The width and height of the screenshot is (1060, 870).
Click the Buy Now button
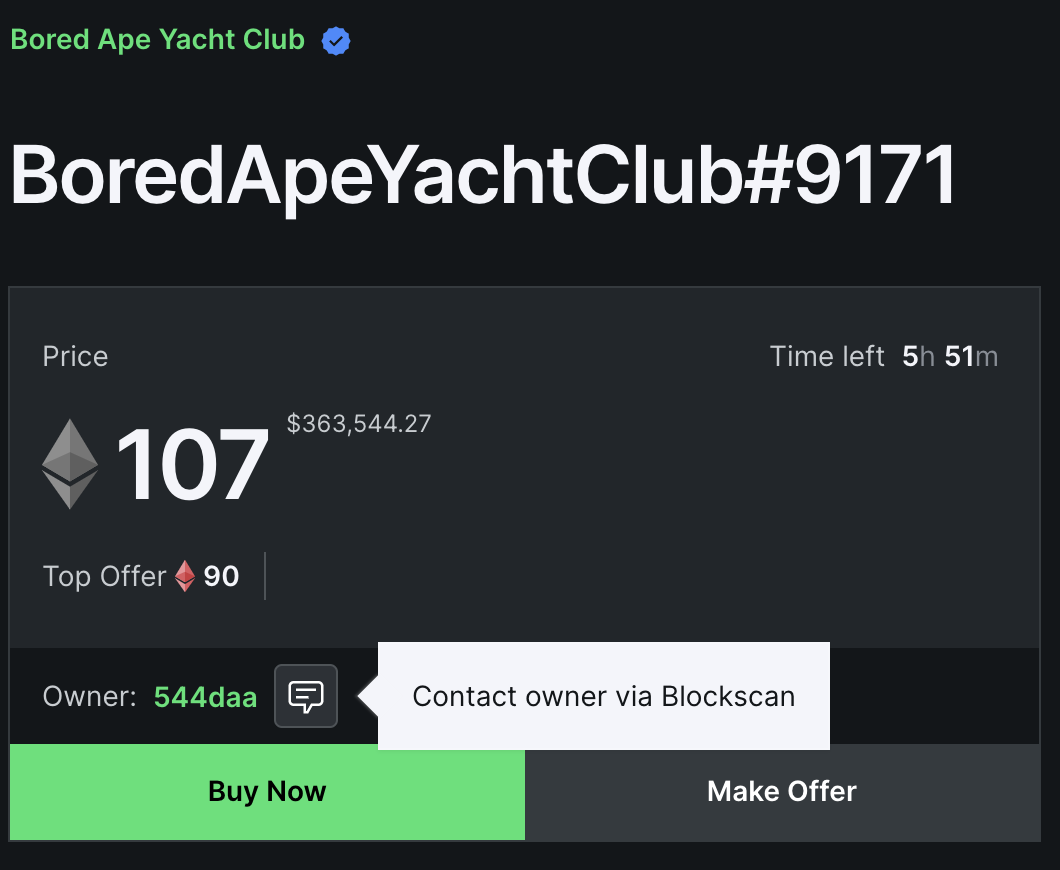tap(266, 791)
